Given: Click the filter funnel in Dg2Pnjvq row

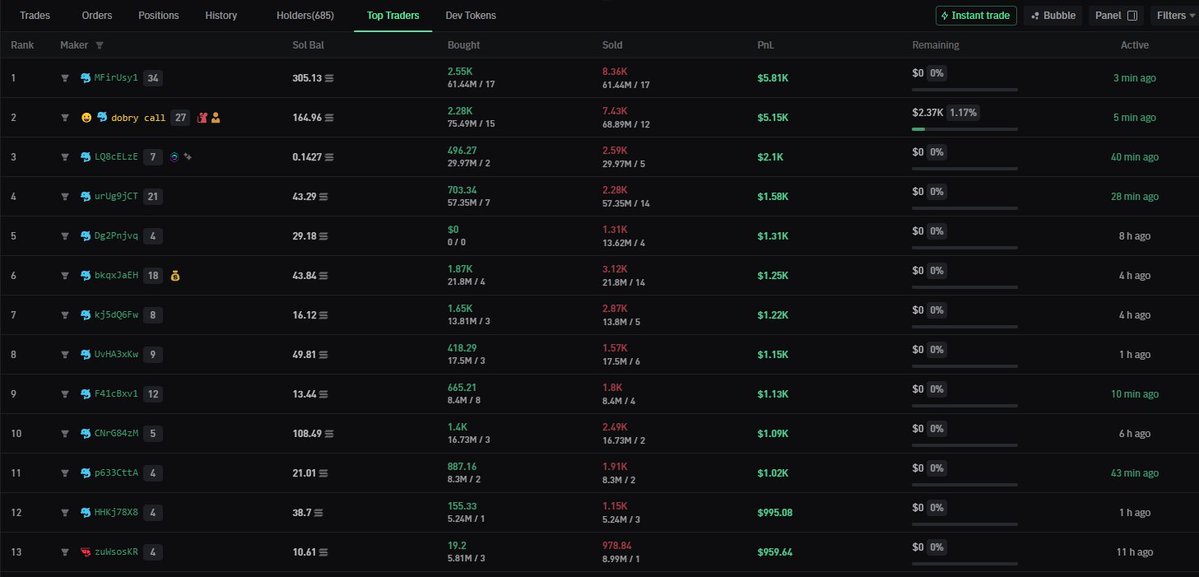Looking at the screenshot, I should pyautogui.click(x=65, y=236).
